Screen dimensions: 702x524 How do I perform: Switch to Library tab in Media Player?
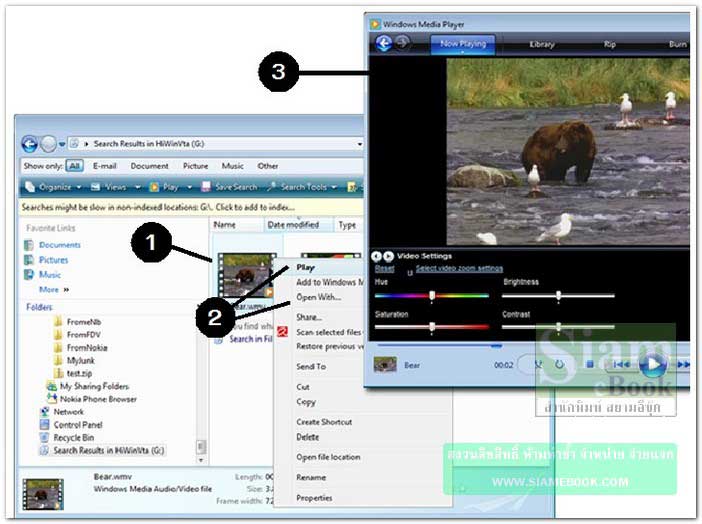[x=542, y=44]
